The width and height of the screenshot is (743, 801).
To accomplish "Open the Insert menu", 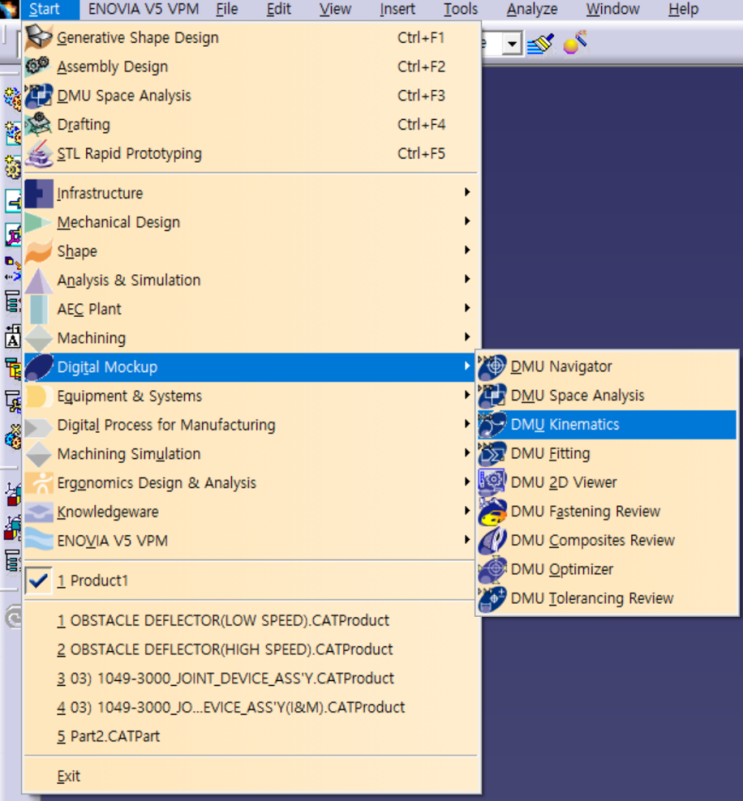I will 398,9.
